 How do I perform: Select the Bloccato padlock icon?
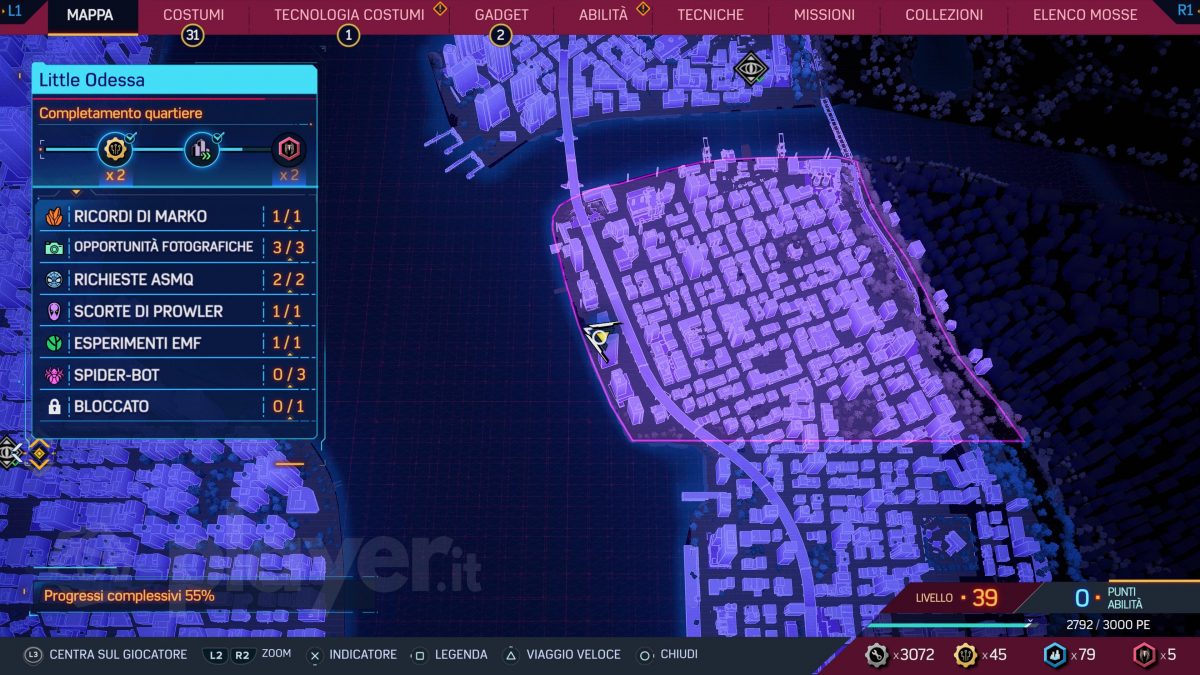pos(54,407)
